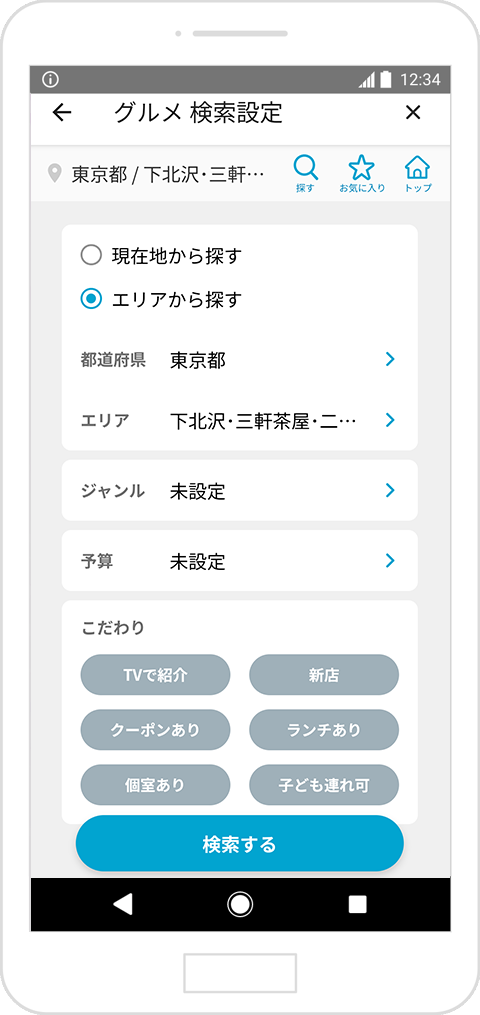Screen dimensions: 480x1015
Task: Toggle the 子ども連れ可 filter chip
Action: pyautogui.click(x=324, y=785)
